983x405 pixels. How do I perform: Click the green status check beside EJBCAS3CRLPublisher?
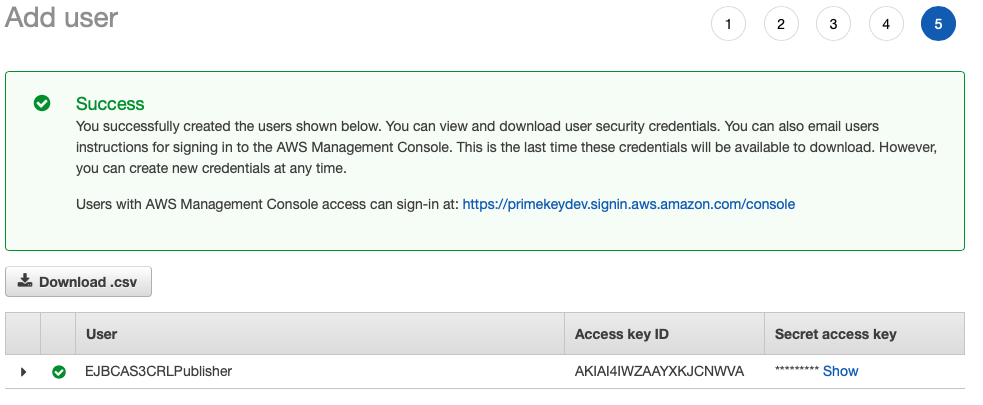pos(59,372)
